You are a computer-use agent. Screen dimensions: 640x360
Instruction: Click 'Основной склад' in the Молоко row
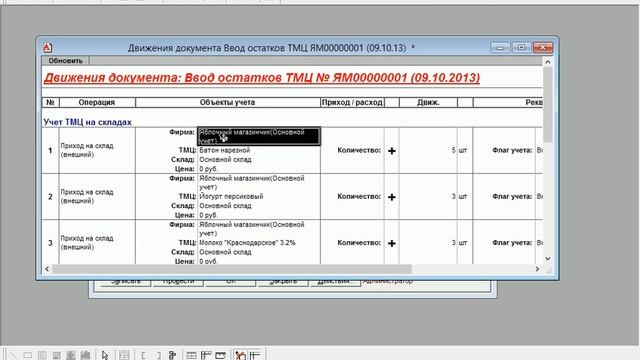point(225,252)
